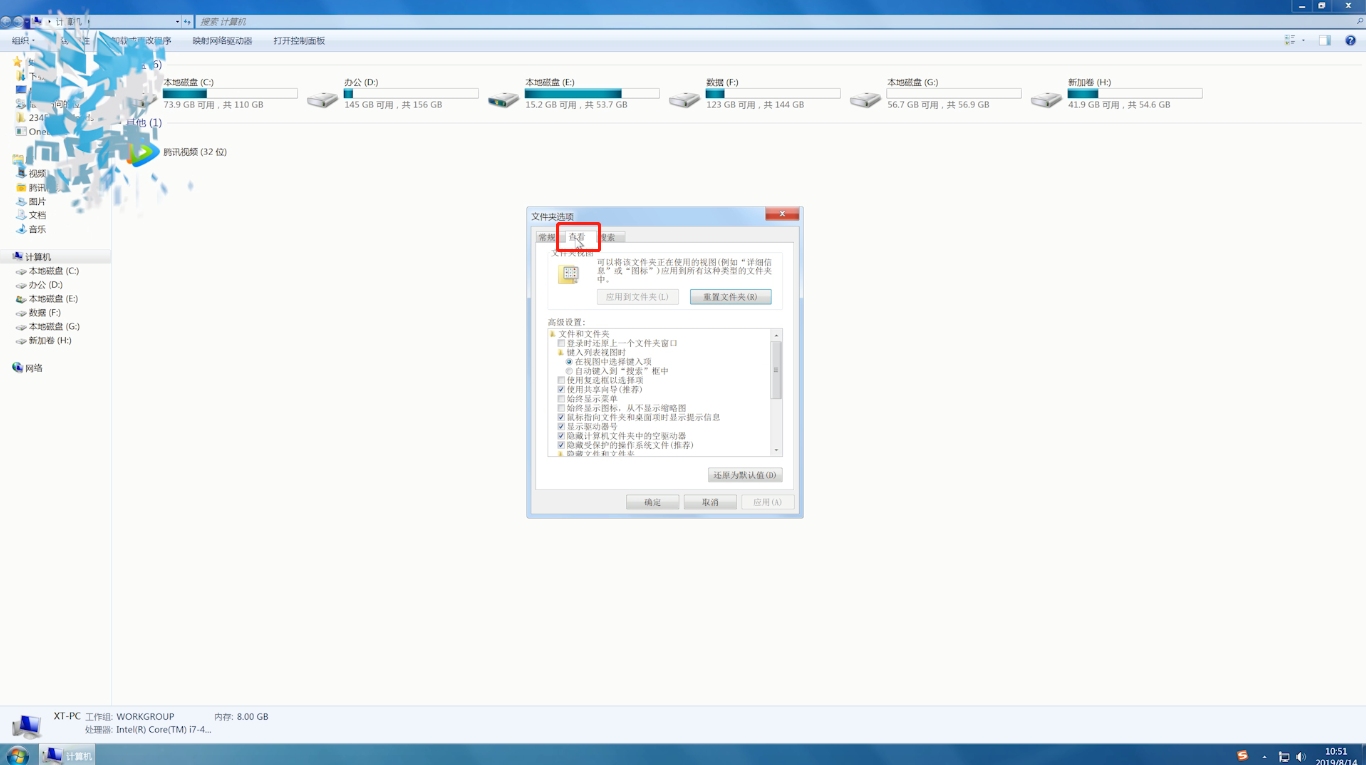Toggle the preview pane icon
This screenshot has height=765, width=1366.
[1324, 40]
